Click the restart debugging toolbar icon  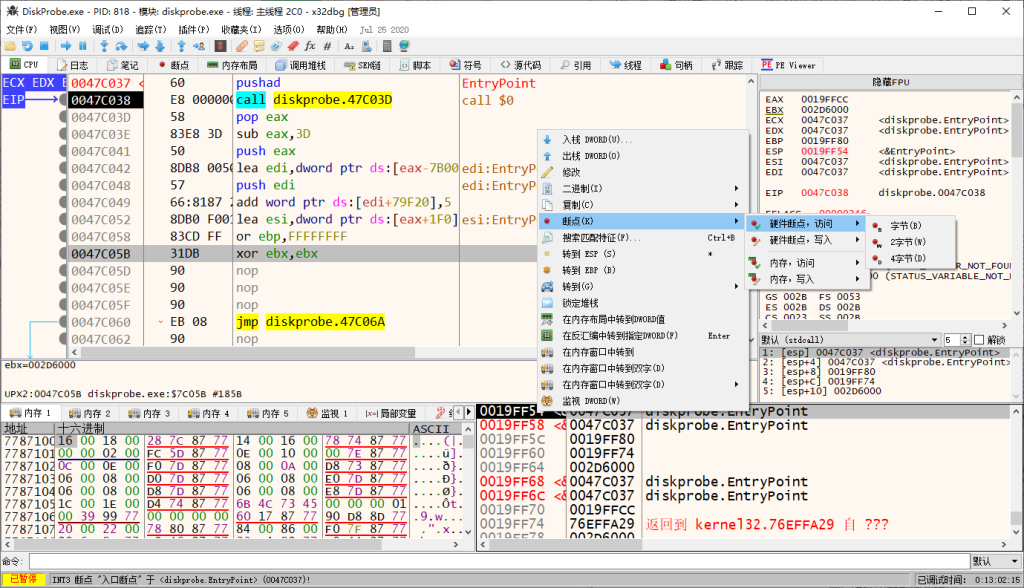point(27,46)
